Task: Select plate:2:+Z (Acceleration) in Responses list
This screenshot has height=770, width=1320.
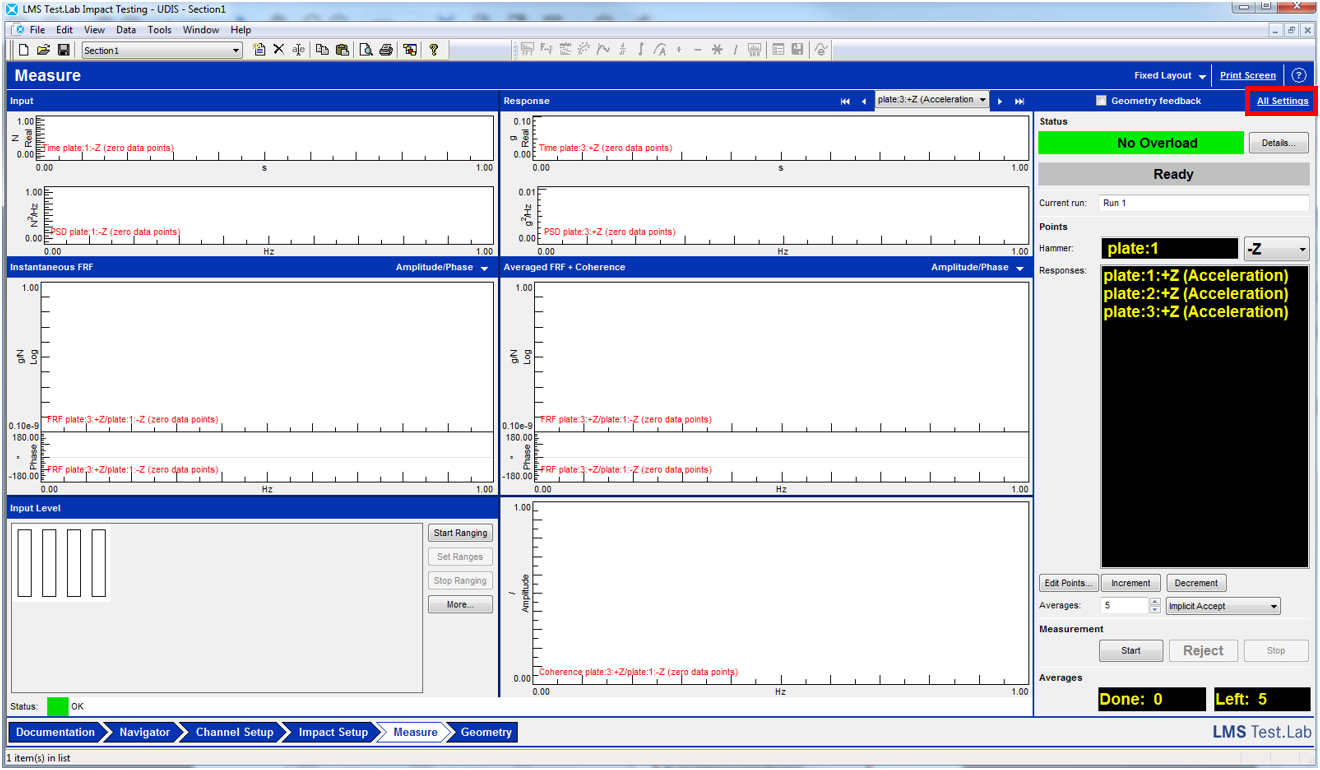Action: coord(1196,294)
